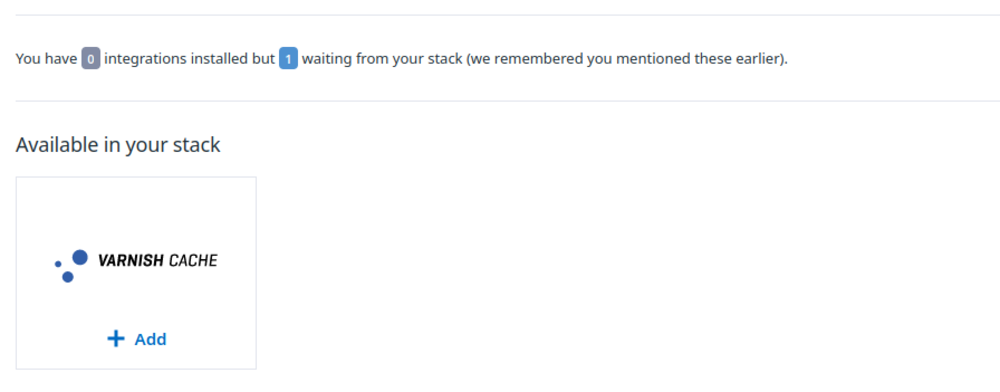Click the Varnish Cache three-dot logo icon

pos(71,266)
